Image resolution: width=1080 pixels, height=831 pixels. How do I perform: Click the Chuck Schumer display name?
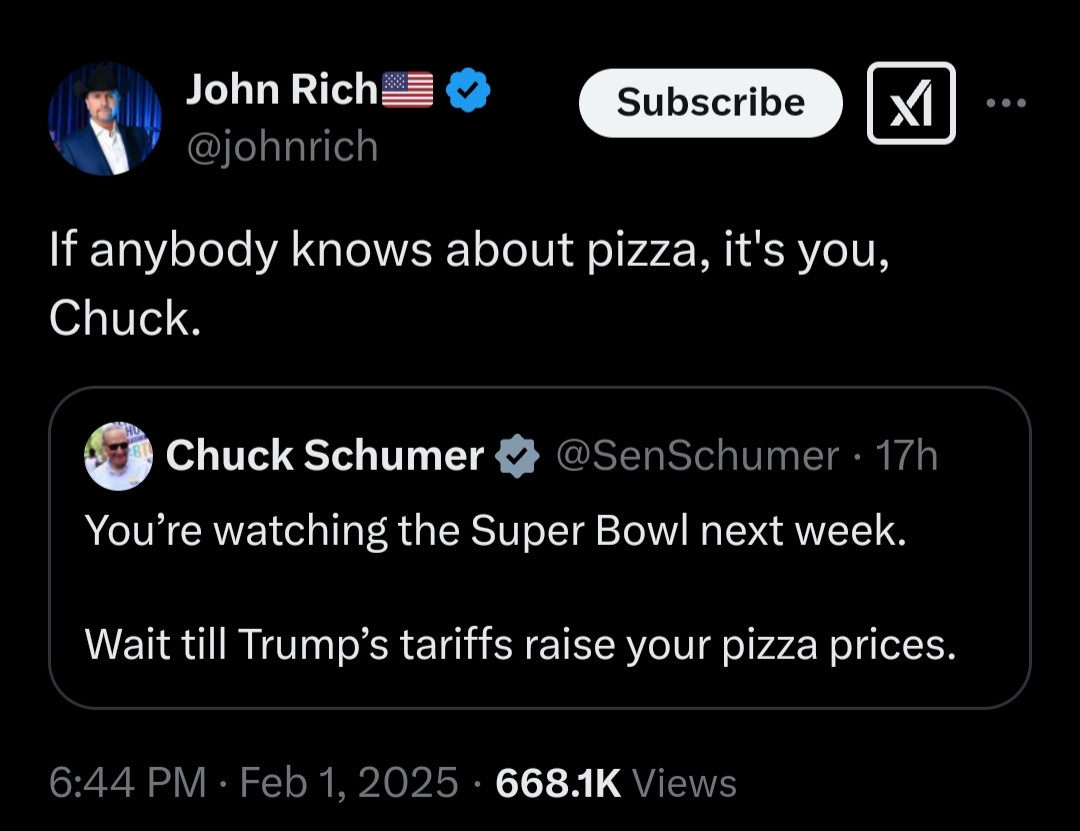tap(325, 456)
